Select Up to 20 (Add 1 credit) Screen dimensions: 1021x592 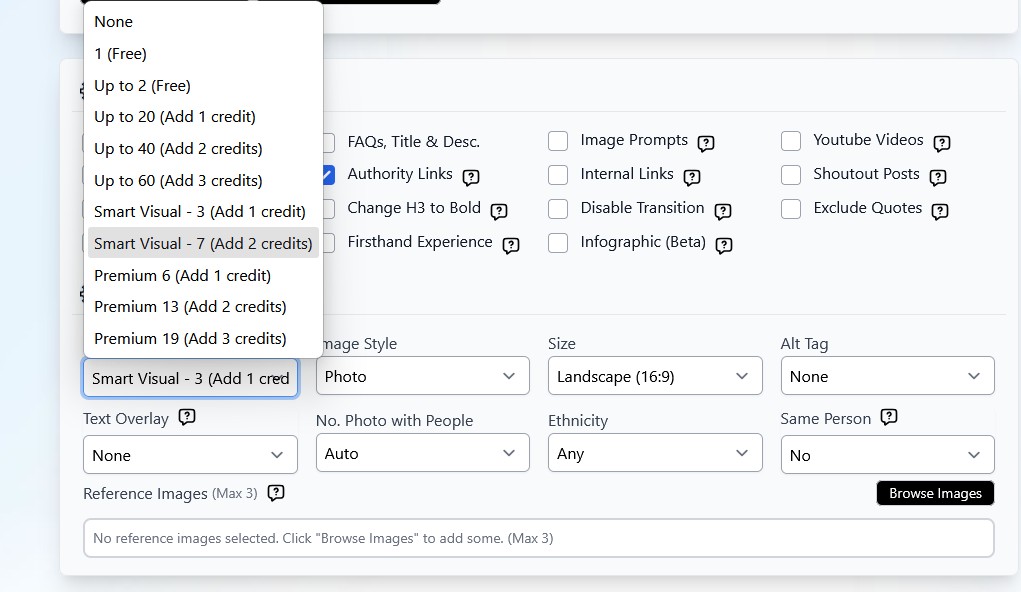point(203,117)
